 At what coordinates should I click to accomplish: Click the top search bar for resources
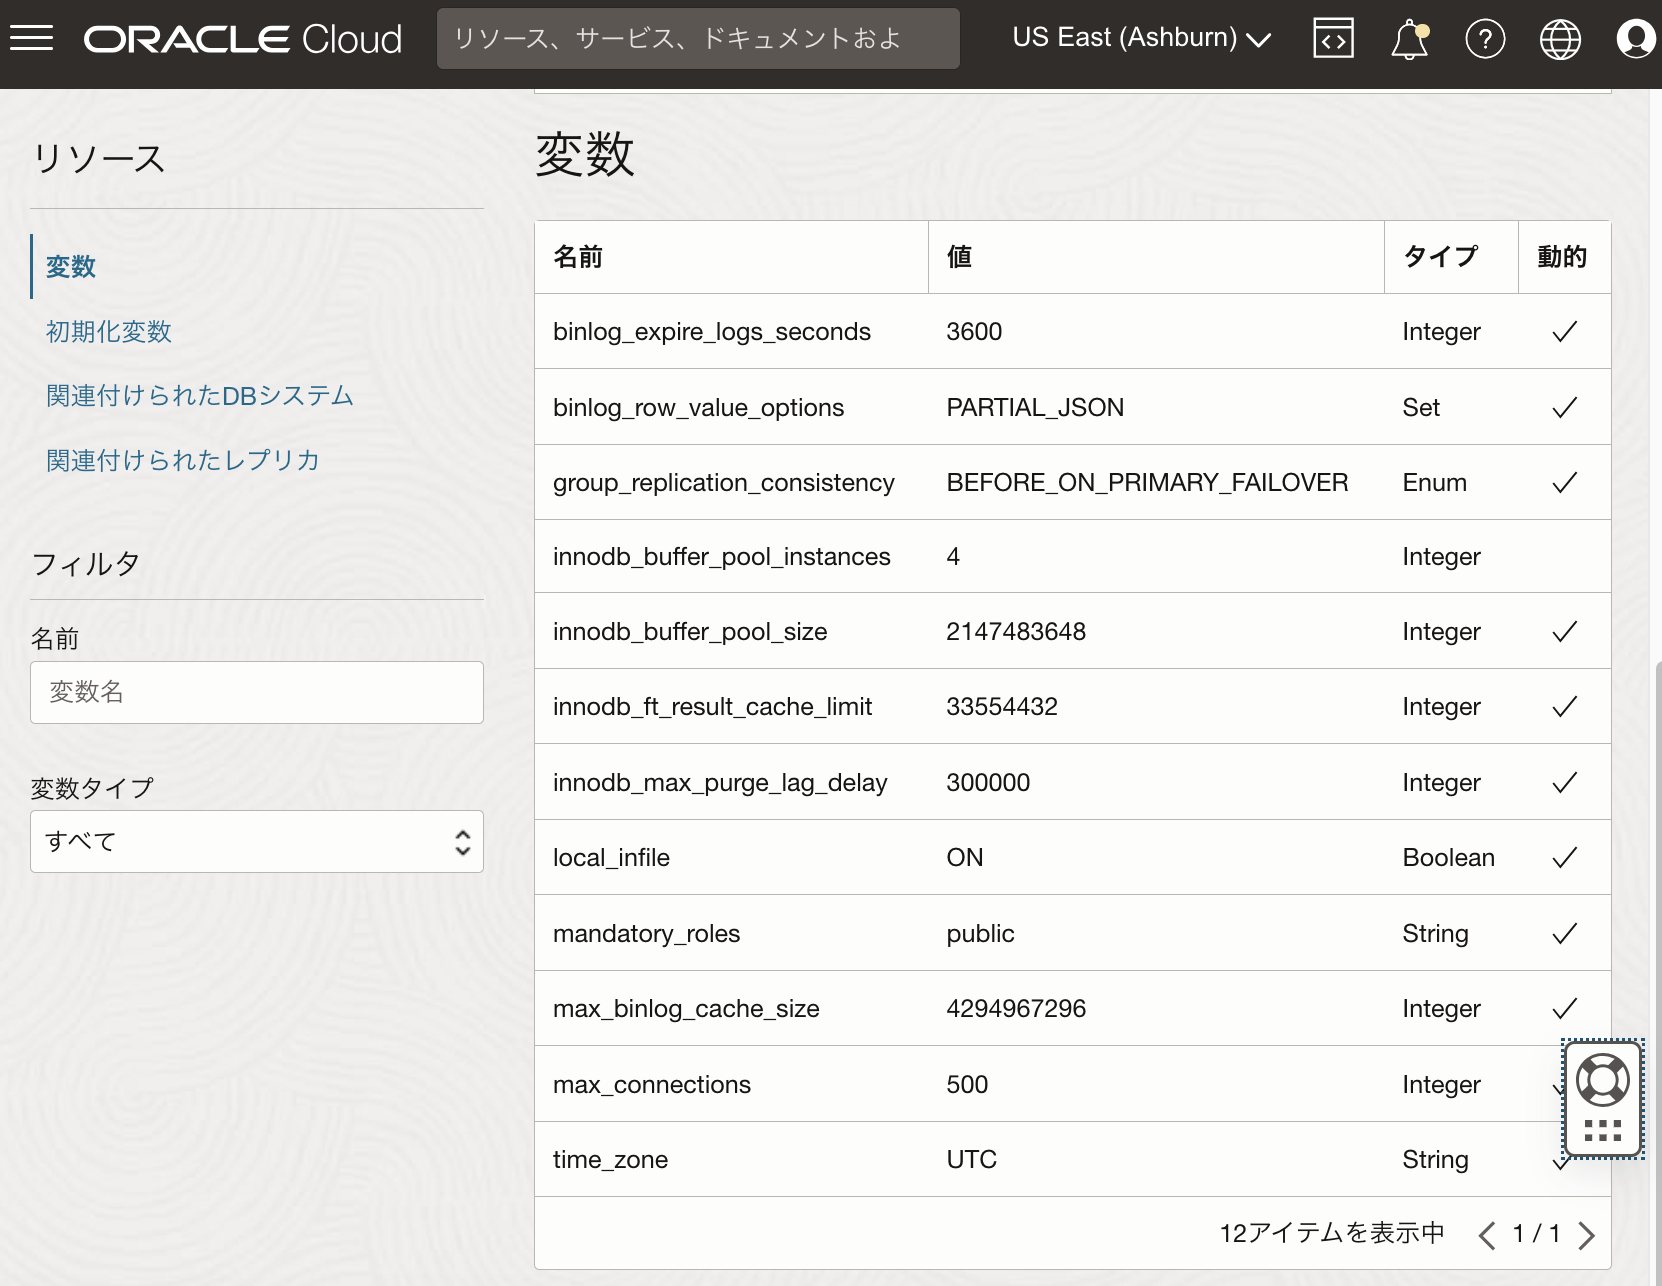(698, 39)
